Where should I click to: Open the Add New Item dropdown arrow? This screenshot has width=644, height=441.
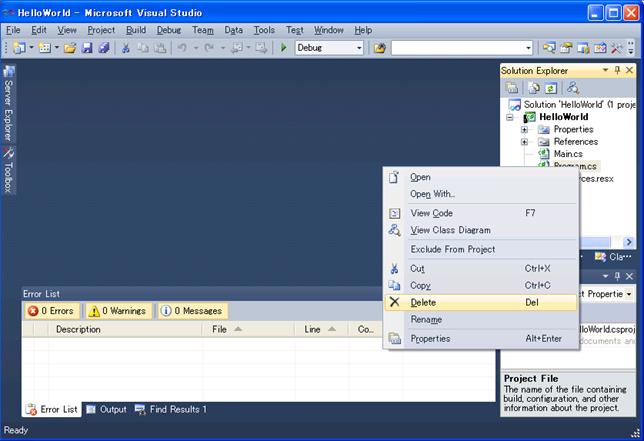57,48
